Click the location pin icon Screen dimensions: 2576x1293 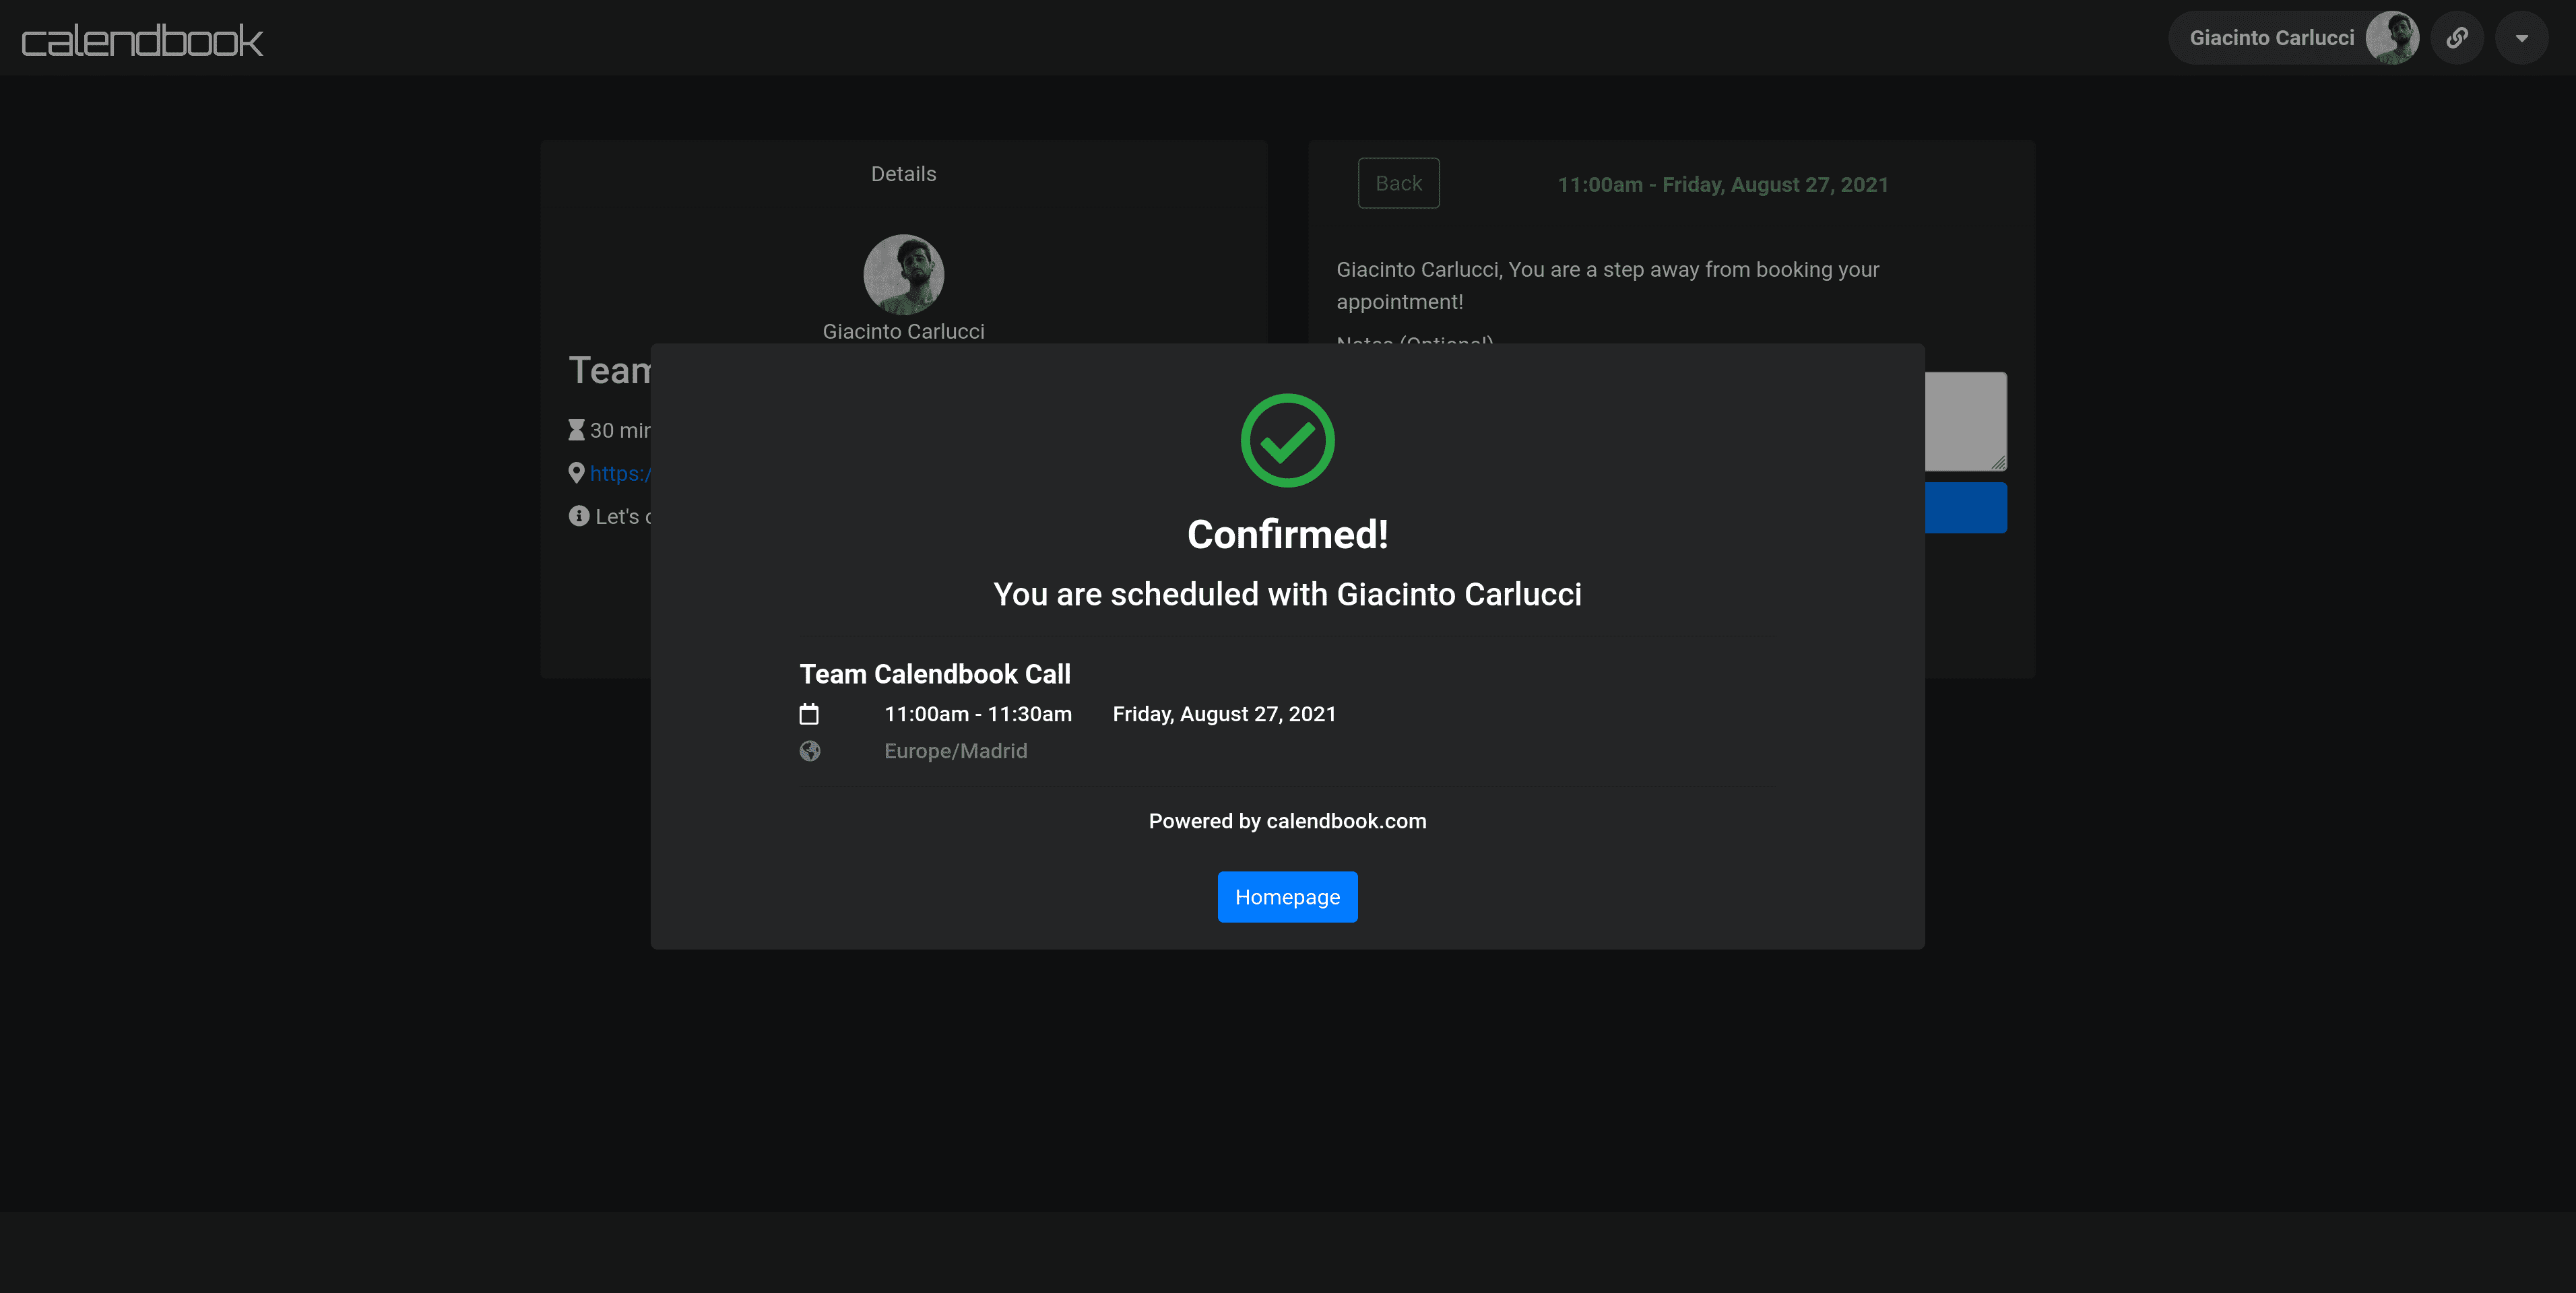[x=576, y=473]
